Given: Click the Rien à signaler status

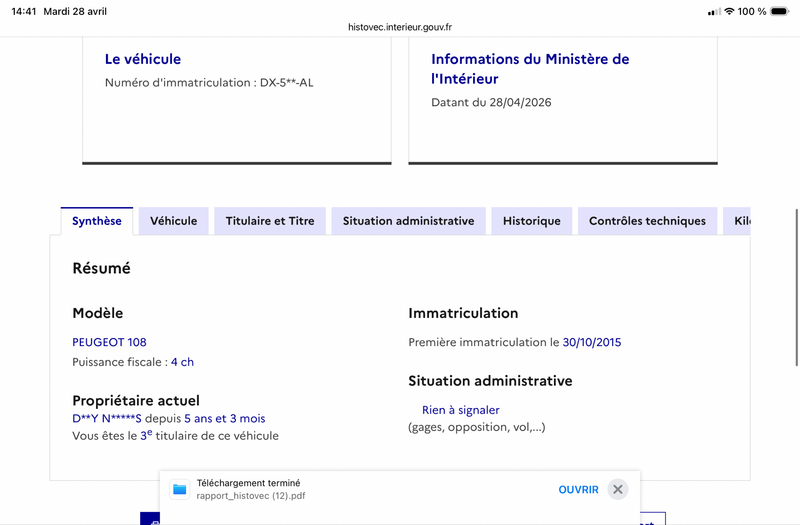Looking at the screenshot, I should [460, 410].
